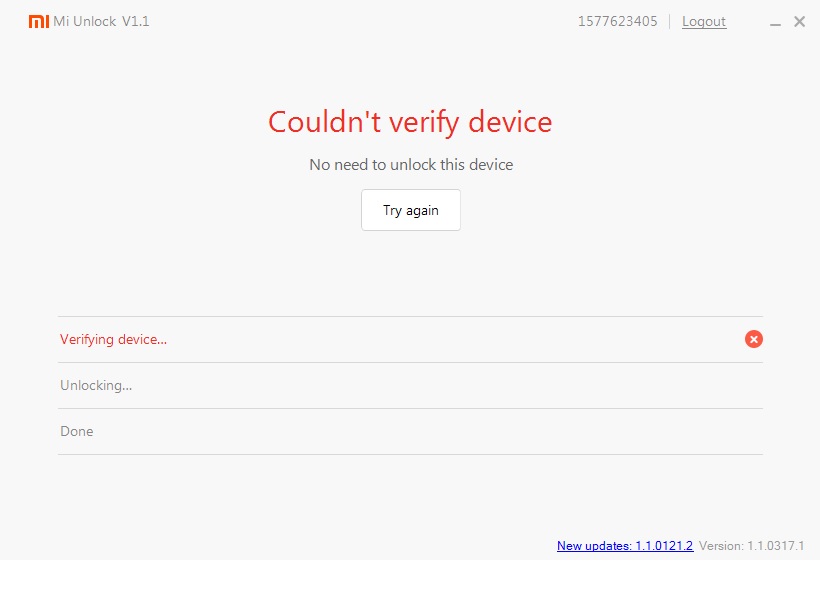Click the "No need to unlock this device" message
The width and height of the screenshot is (820, 614).
tap(411, 165)
